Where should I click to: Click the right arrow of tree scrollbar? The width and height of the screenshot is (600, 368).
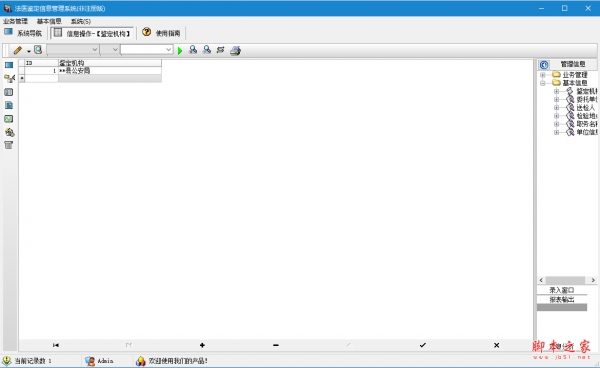click(x=593, y=280)
